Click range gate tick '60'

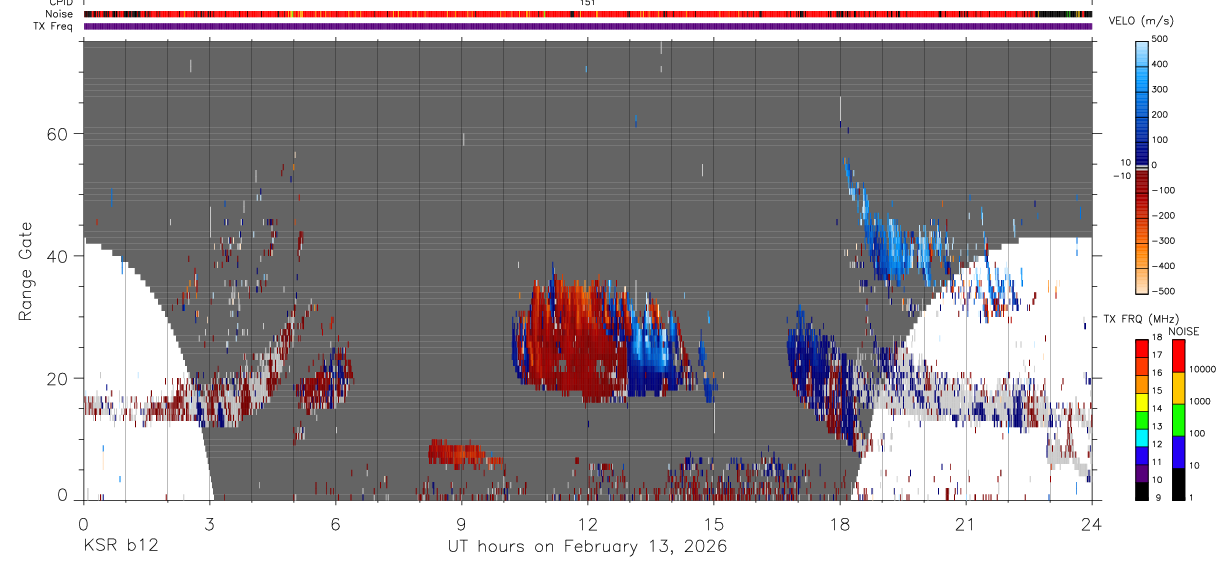(x=58, y=134)
